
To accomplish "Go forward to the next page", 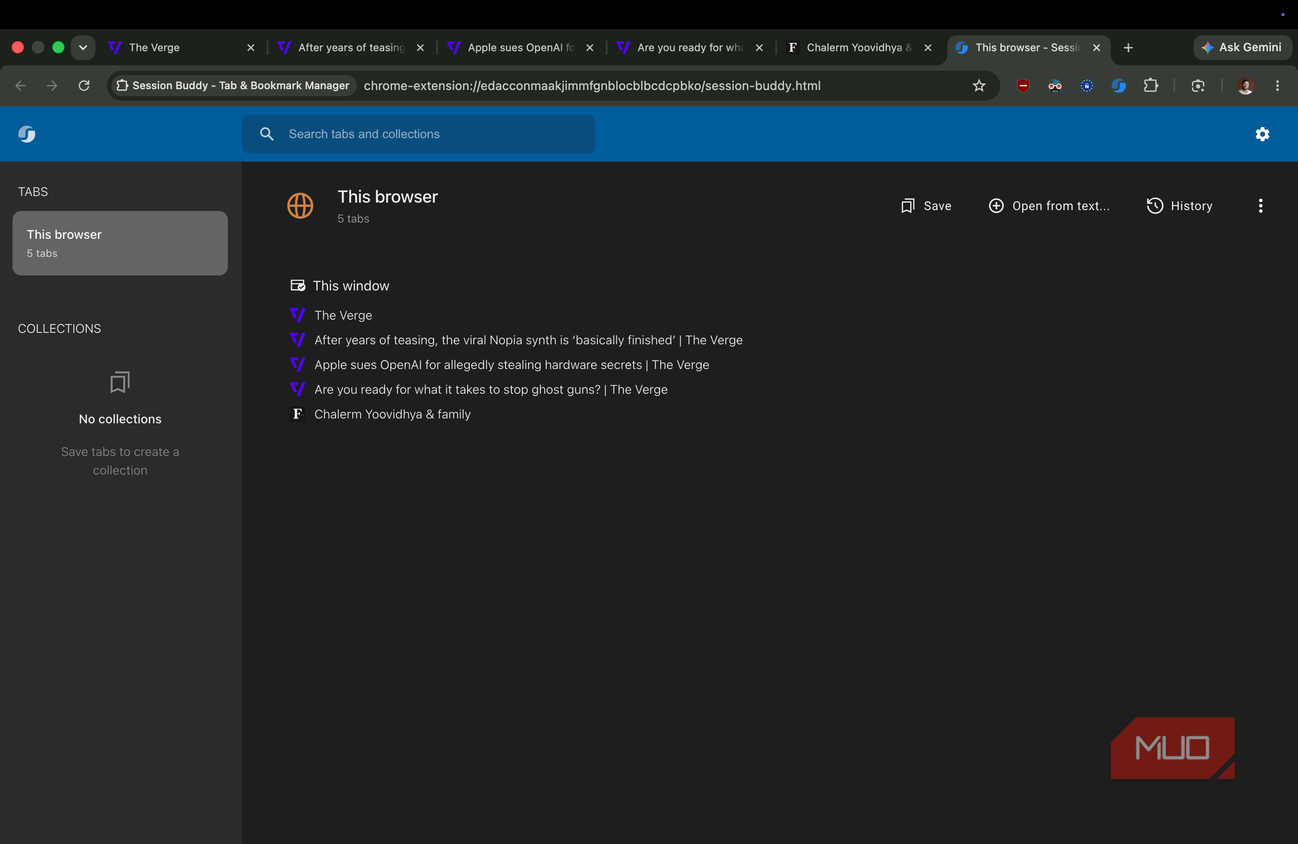I will point(52,86).
